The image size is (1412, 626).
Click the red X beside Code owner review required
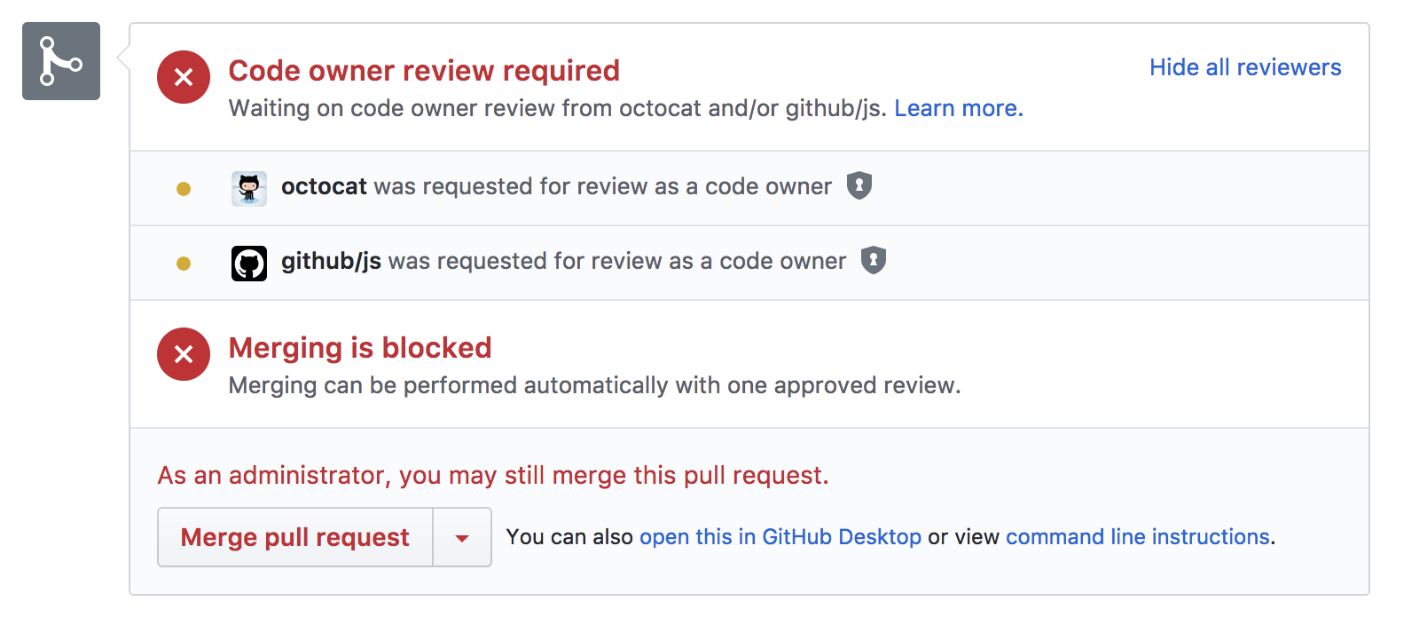point(183,76)
